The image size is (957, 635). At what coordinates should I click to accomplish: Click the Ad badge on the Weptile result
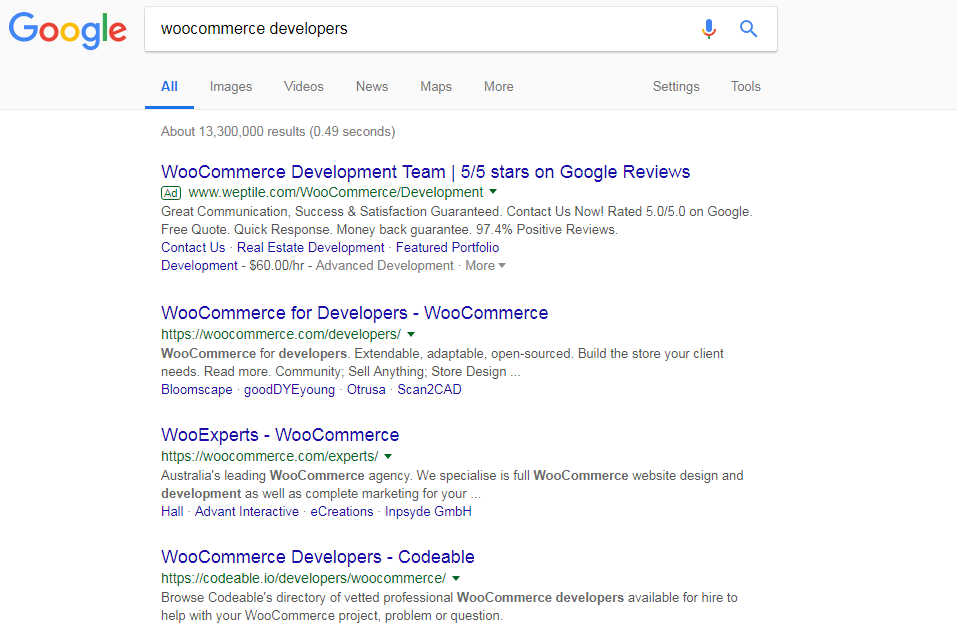click(171, 193)
